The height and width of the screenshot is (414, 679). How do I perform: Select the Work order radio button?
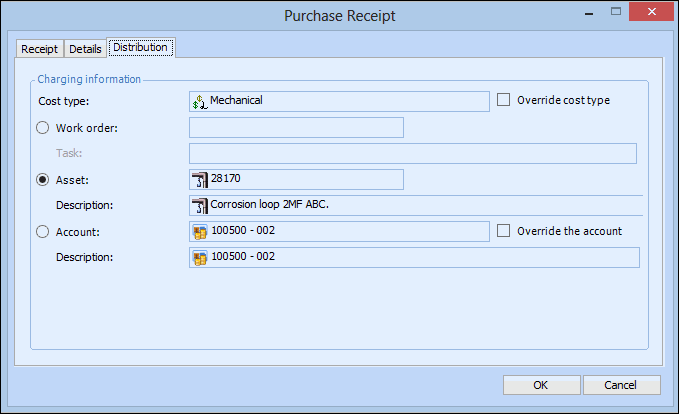[43, 127]
